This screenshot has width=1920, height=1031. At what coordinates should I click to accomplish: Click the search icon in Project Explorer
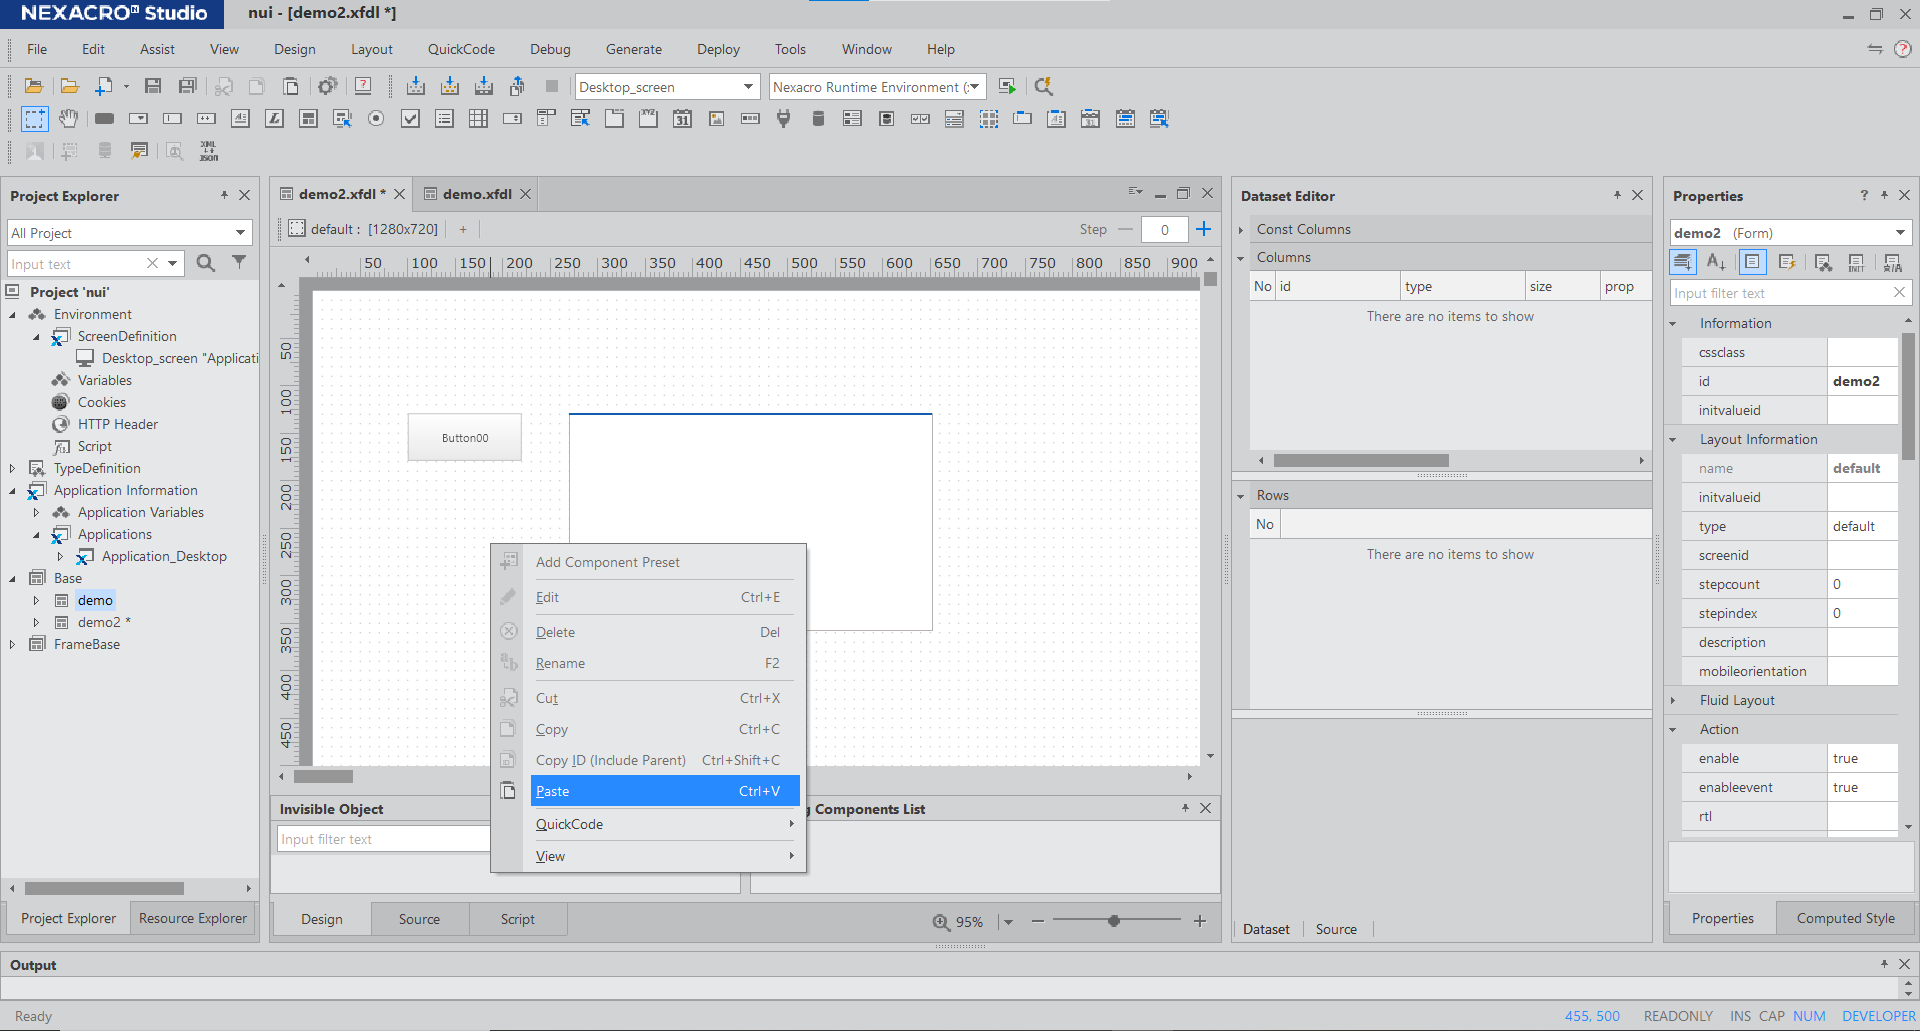click(206, 263)
